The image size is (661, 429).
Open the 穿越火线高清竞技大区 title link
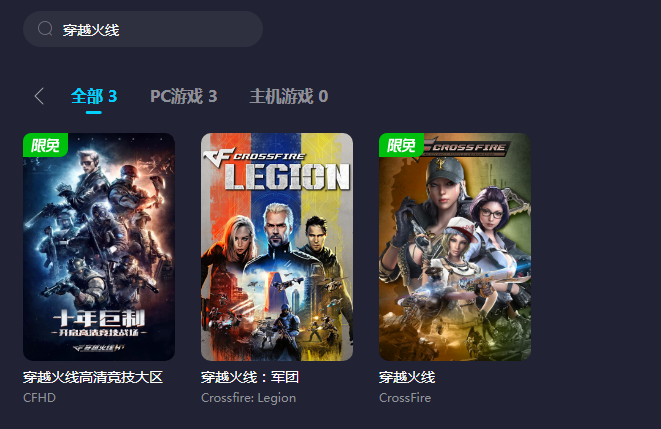click(93, 377)
